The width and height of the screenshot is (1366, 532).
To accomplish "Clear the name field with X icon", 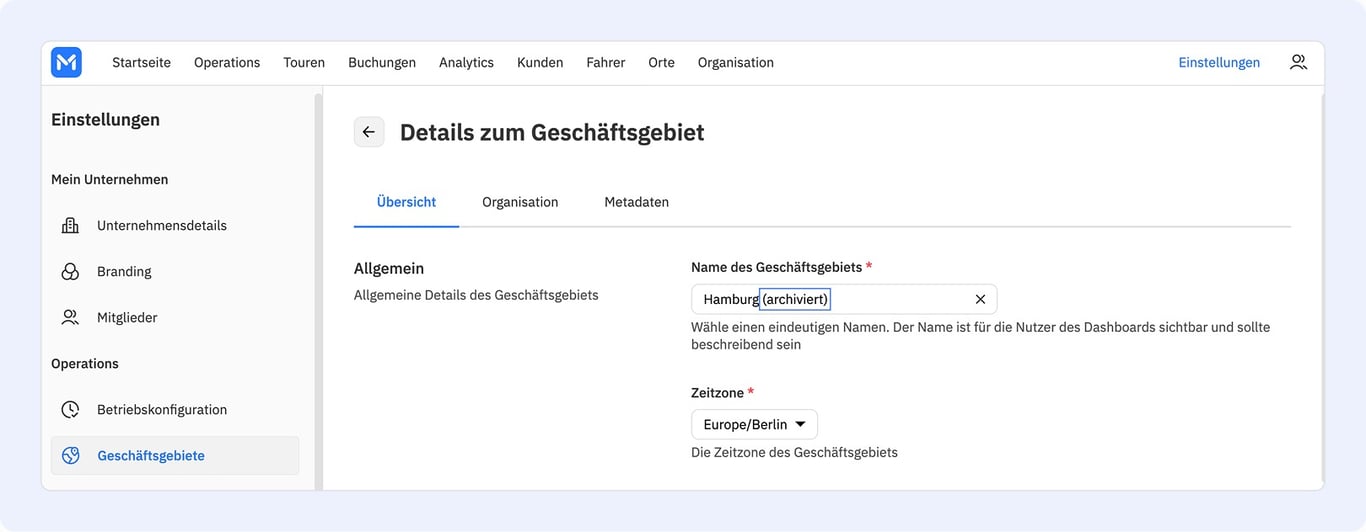I will point(980,299).
